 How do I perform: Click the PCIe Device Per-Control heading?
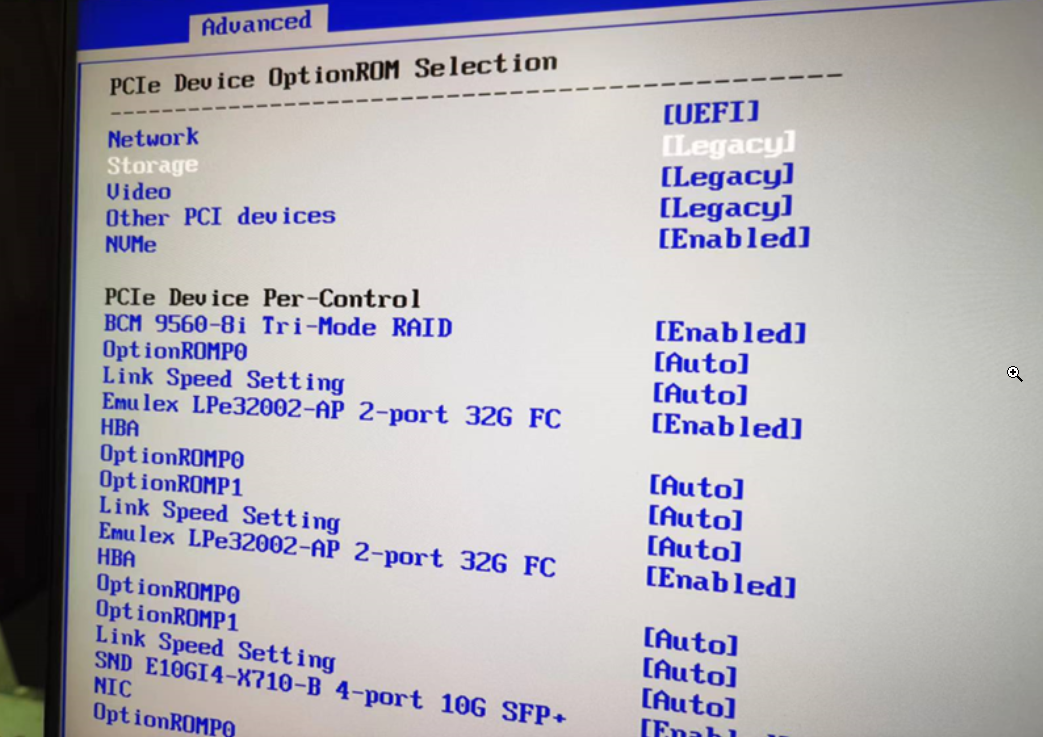262,298
